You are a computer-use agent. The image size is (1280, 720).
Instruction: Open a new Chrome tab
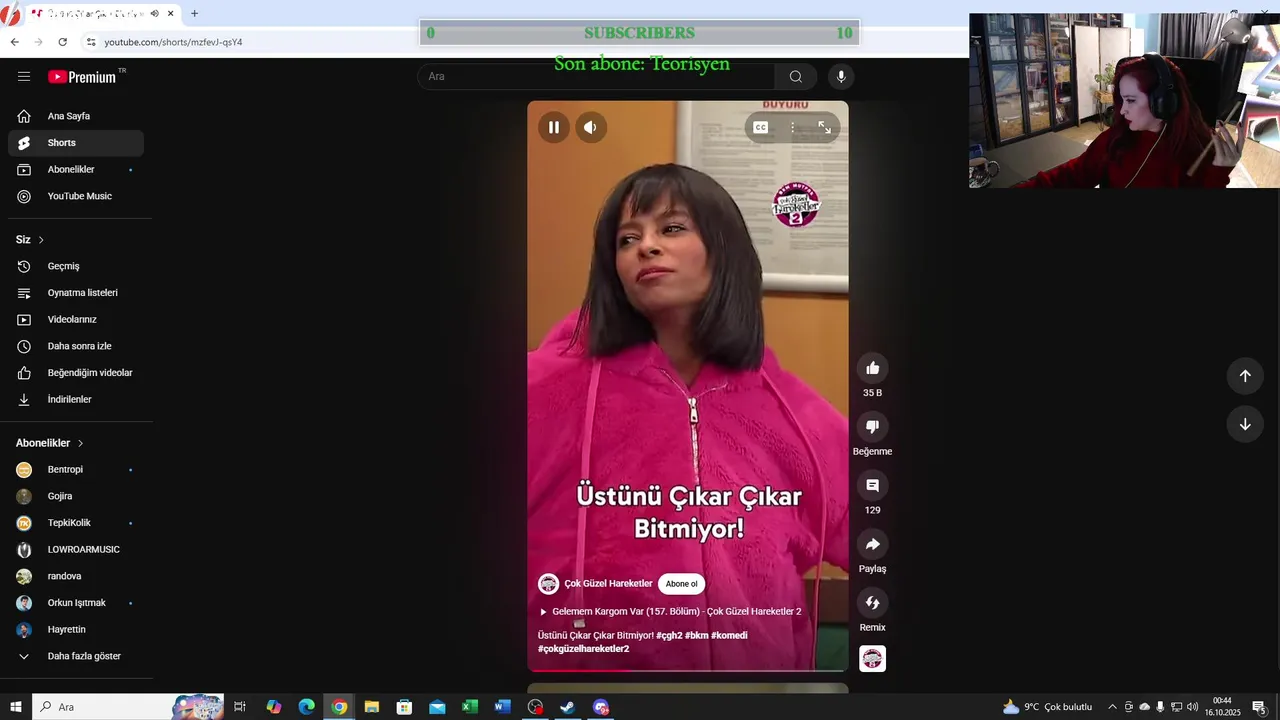click(x=194, y=14)
